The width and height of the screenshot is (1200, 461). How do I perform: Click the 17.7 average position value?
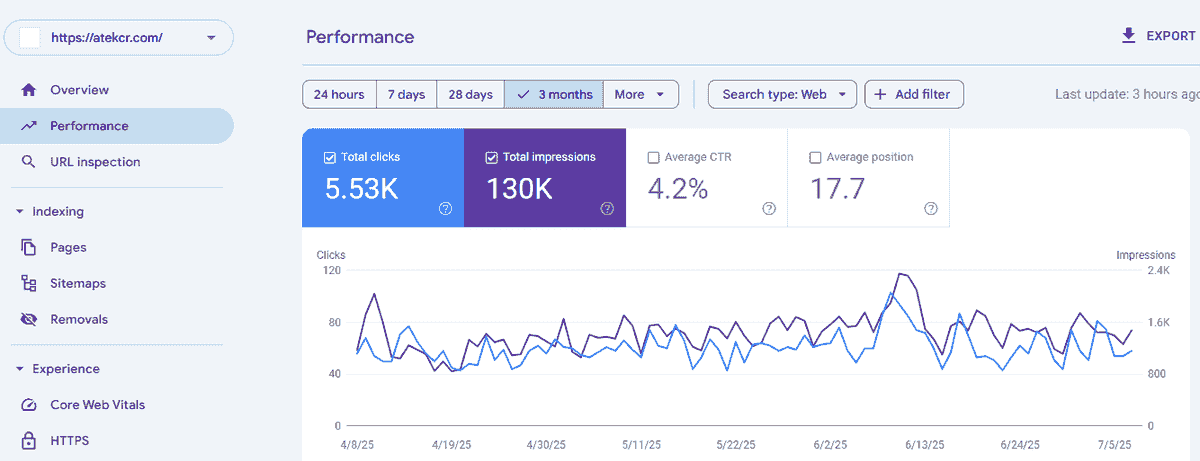click(x=837, y=188)
